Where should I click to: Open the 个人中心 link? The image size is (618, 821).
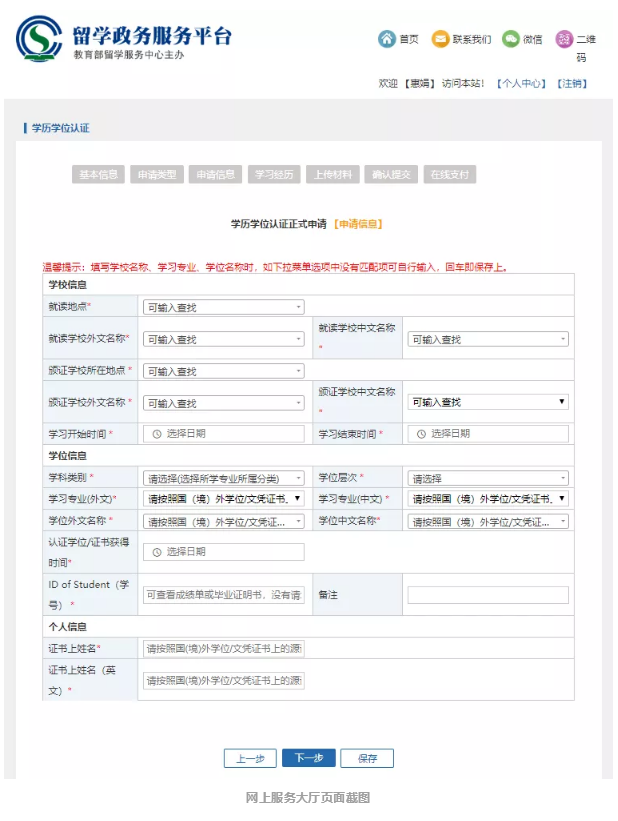coord(522,83)
